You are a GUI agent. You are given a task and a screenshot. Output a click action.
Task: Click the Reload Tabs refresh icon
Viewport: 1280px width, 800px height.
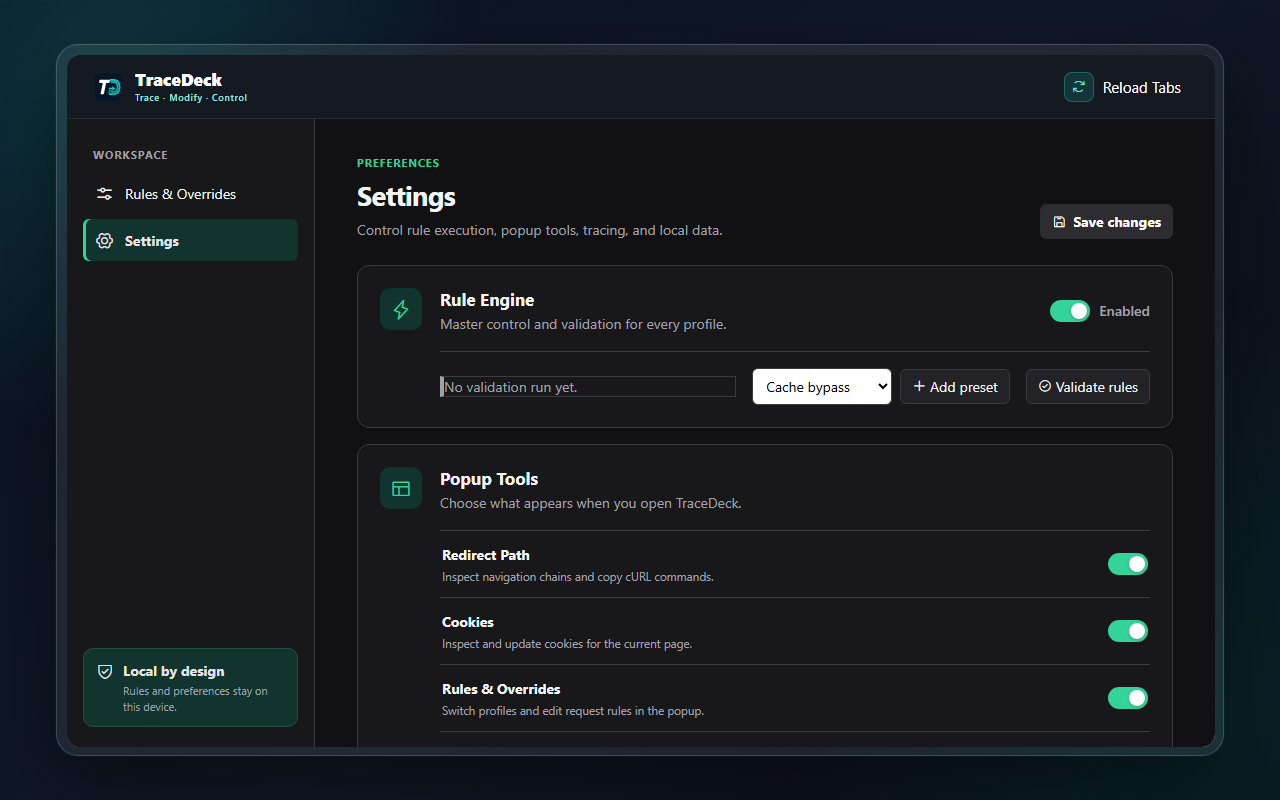tap(1079, 88)
